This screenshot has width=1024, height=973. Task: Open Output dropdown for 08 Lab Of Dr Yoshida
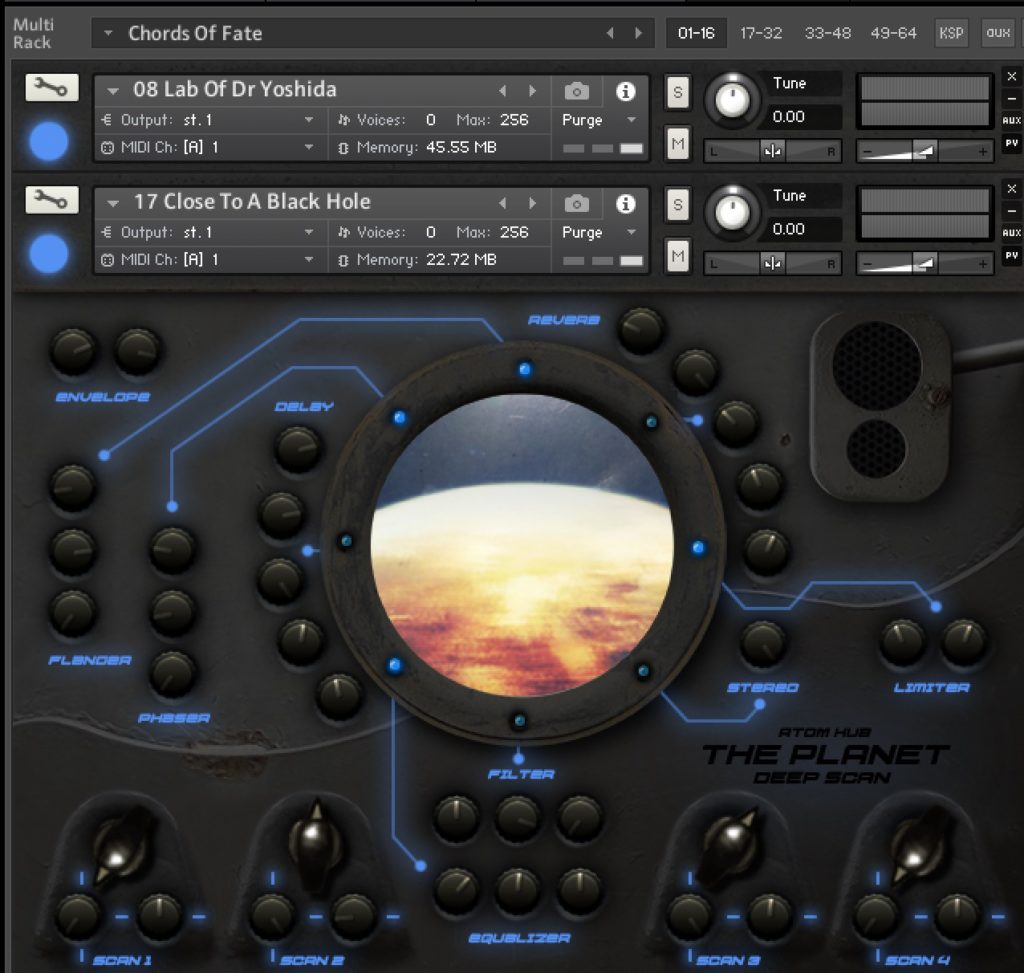[309, 120]
